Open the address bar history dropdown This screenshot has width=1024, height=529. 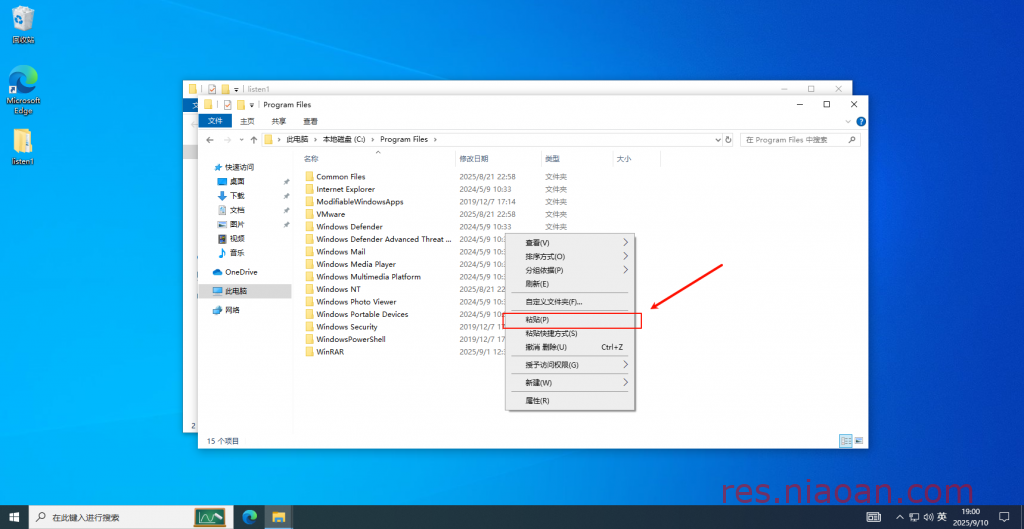(717, 140)
